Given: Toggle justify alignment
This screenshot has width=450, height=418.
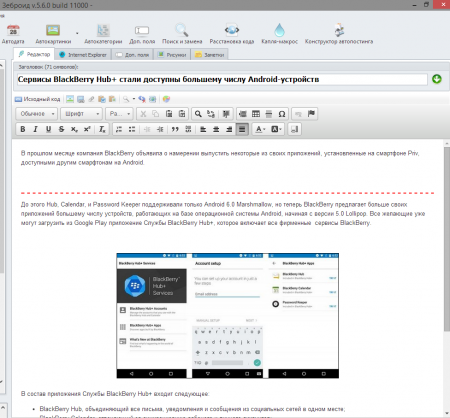Looking at the screenshot, I should [x=242, y=129].
